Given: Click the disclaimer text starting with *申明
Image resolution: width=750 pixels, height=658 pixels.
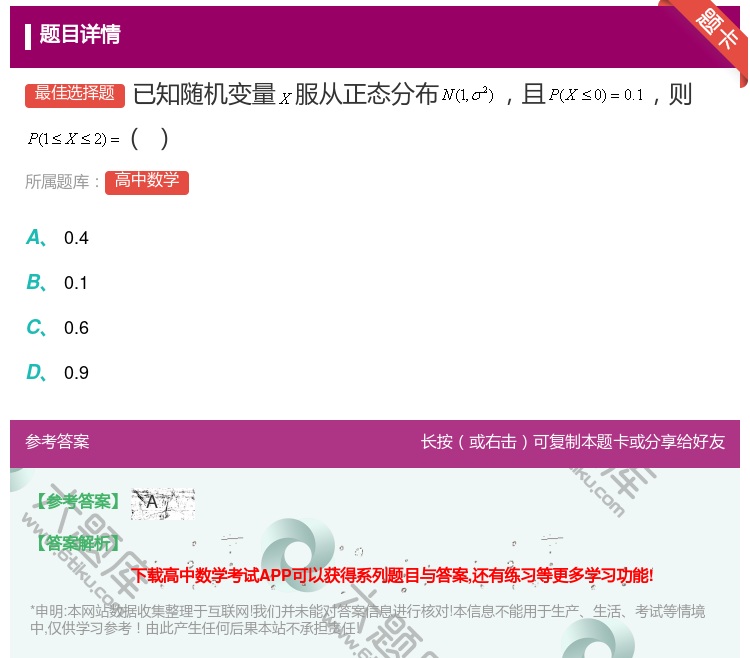Looking at the screenshot, I should (x=367, y=620).
